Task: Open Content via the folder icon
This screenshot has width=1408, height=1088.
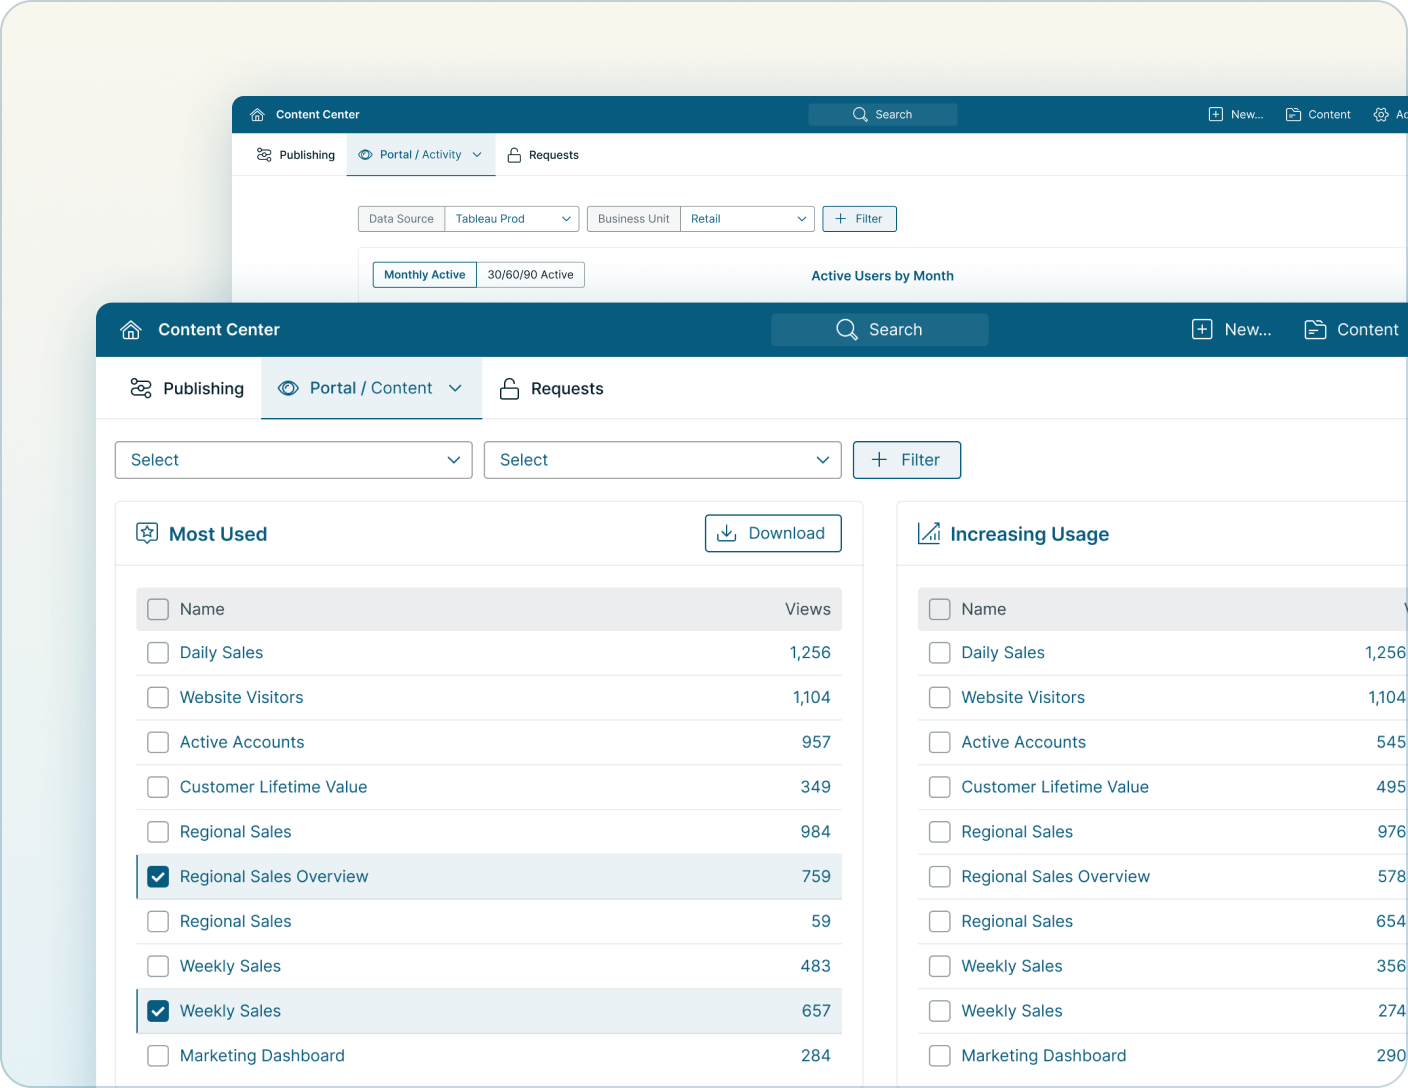Action: [x=1315, y=329]
